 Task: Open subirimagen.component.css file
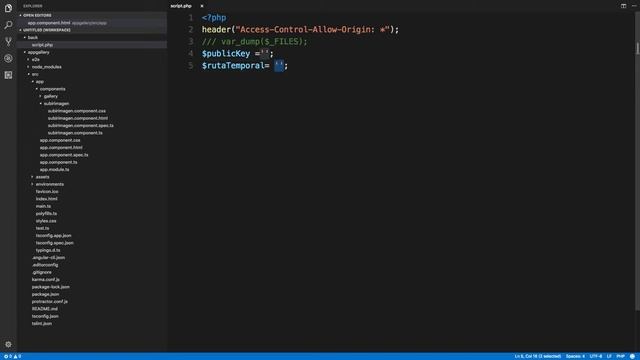pos(77,111)
